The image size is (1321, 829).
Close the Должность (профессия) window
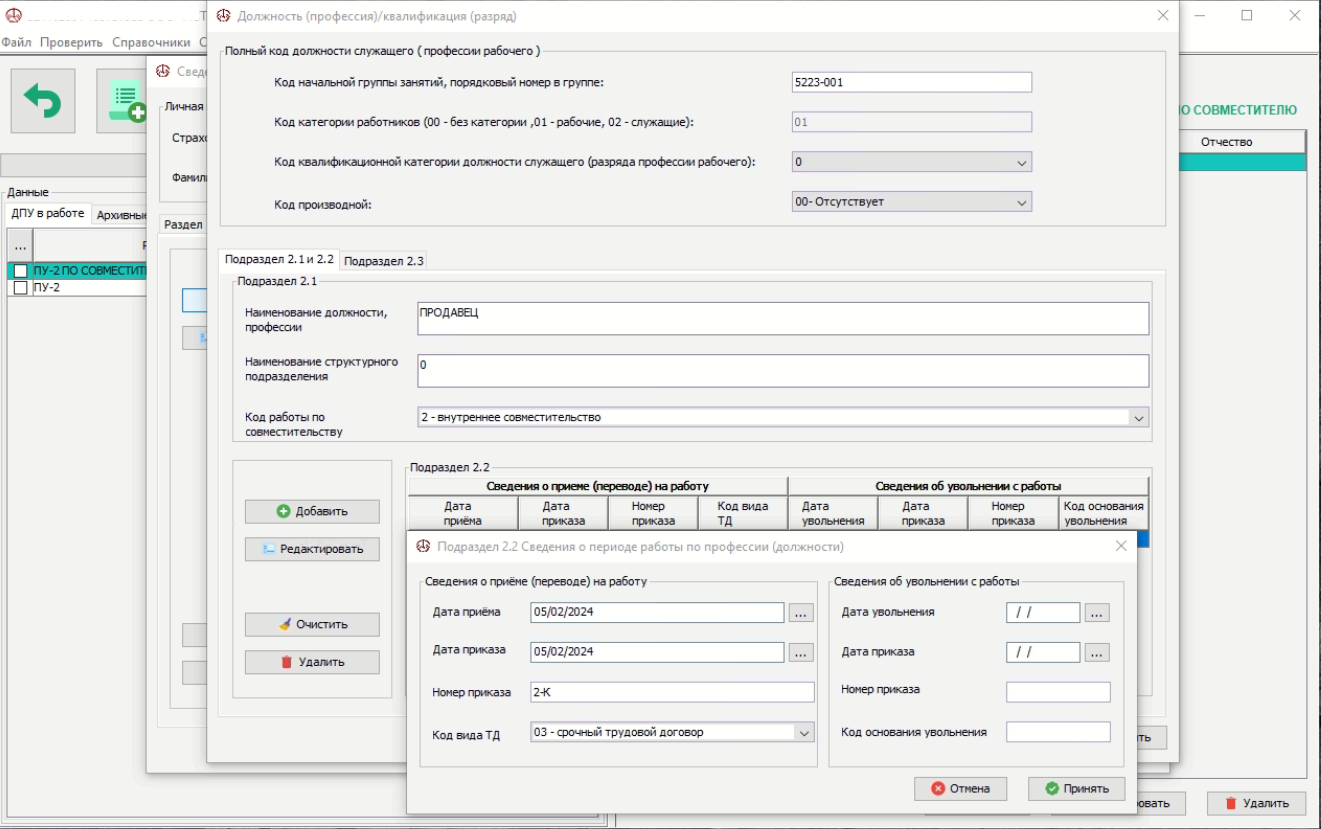coord(1162,16)
